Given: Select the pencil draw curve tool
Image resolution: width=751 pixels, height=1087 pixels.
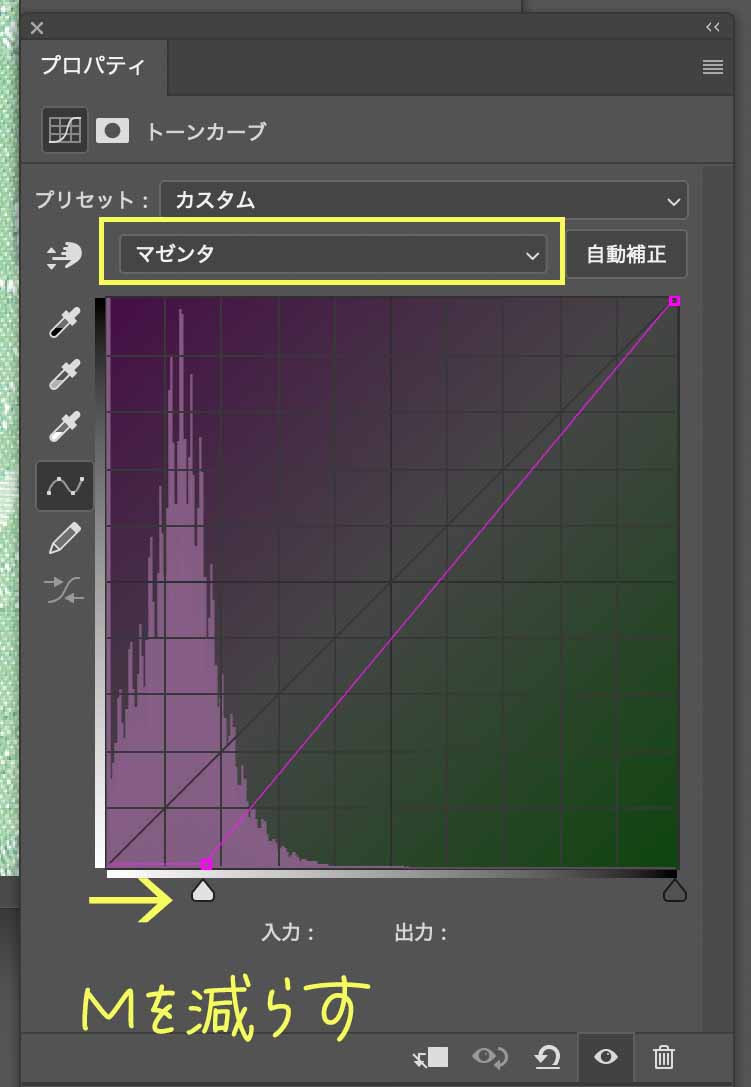Looking at the screenshot, I should click(65, 541).
